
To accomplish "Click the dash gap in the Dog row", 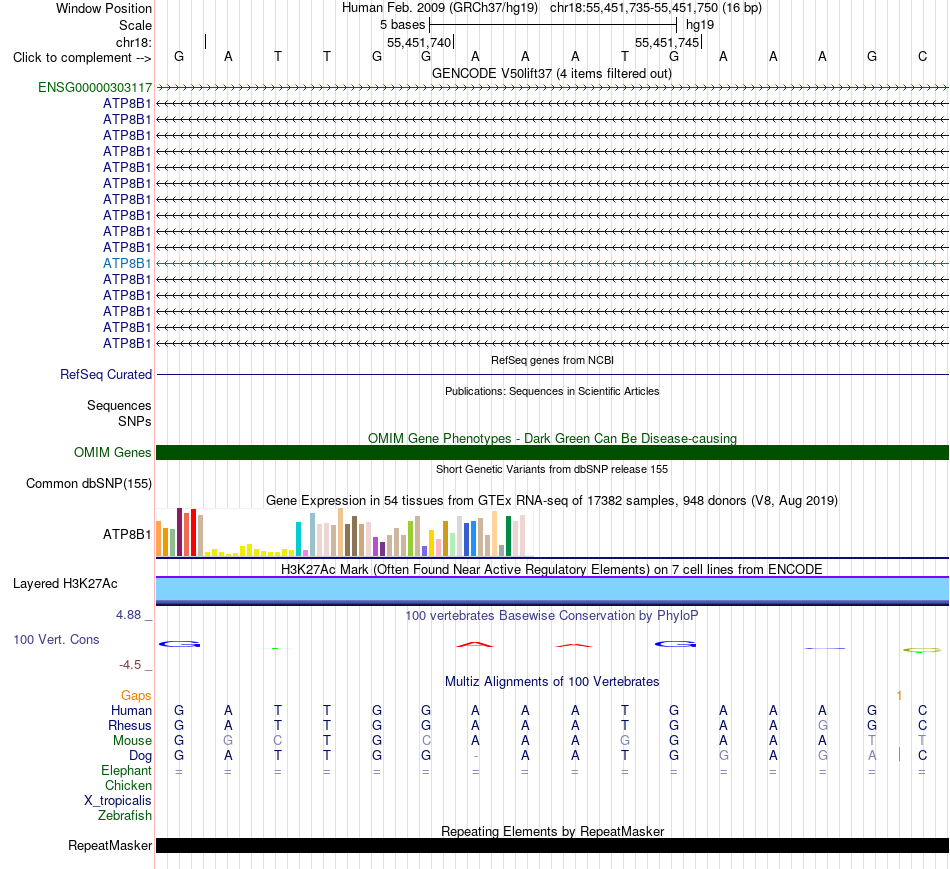I will (x=476, y=756).
